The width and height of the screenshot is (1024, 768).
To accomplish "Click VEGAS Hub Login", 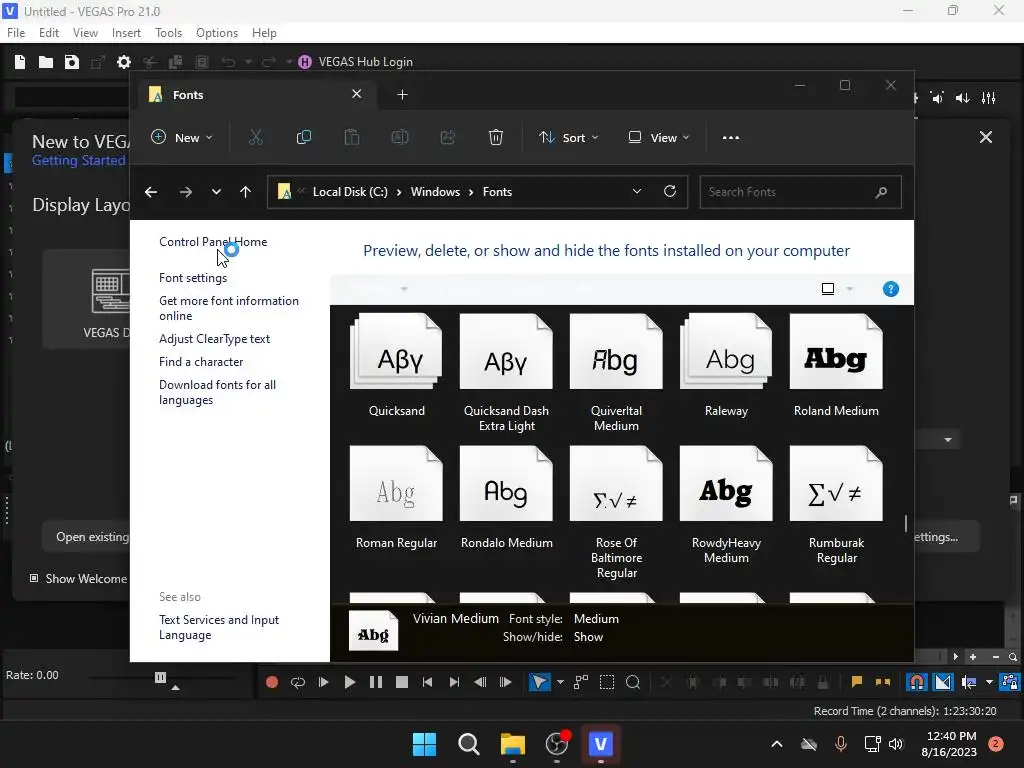I will tap(356, 62).
